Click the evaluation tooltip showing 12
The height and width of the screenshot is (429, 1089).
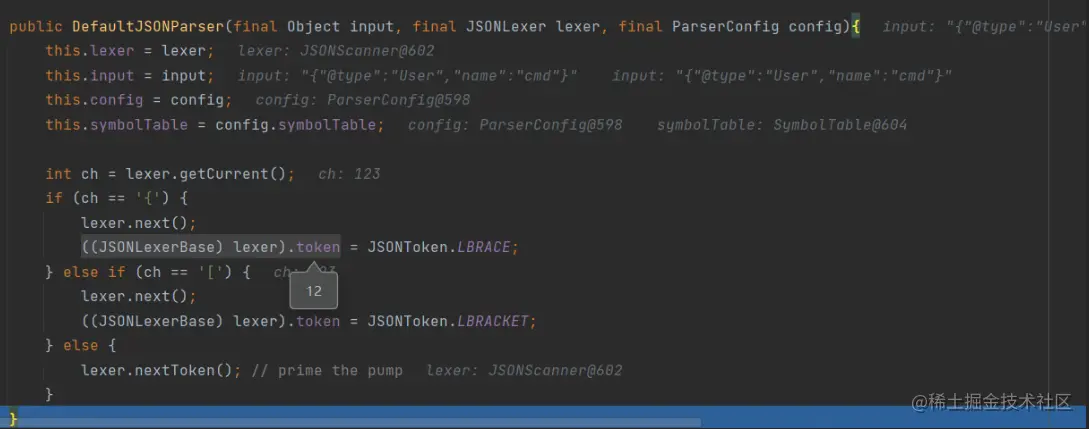(314, 291)
